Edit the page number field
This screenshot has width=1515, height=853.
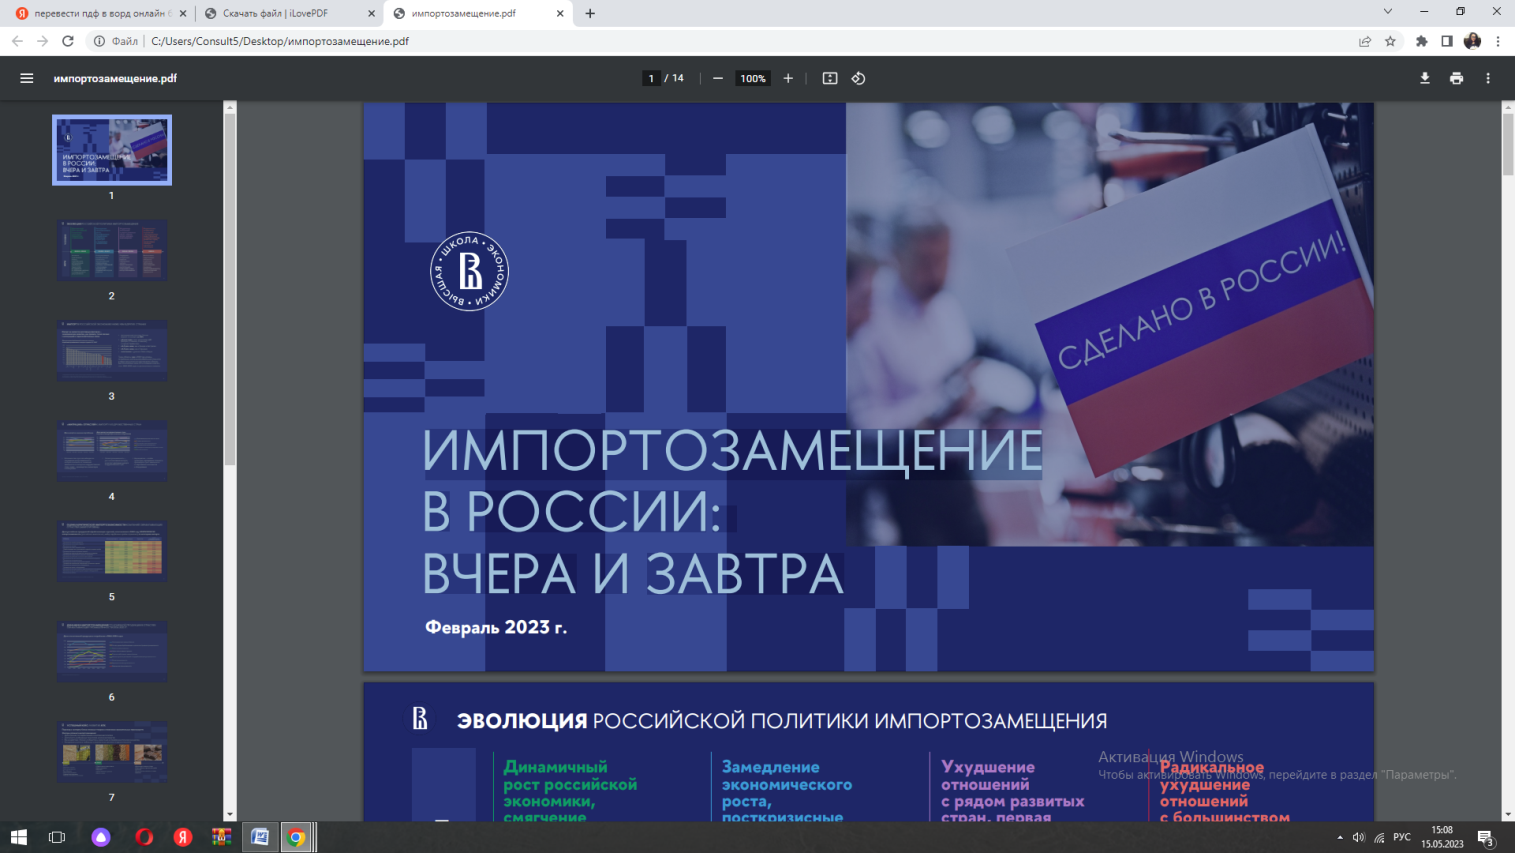click(651, 78)
